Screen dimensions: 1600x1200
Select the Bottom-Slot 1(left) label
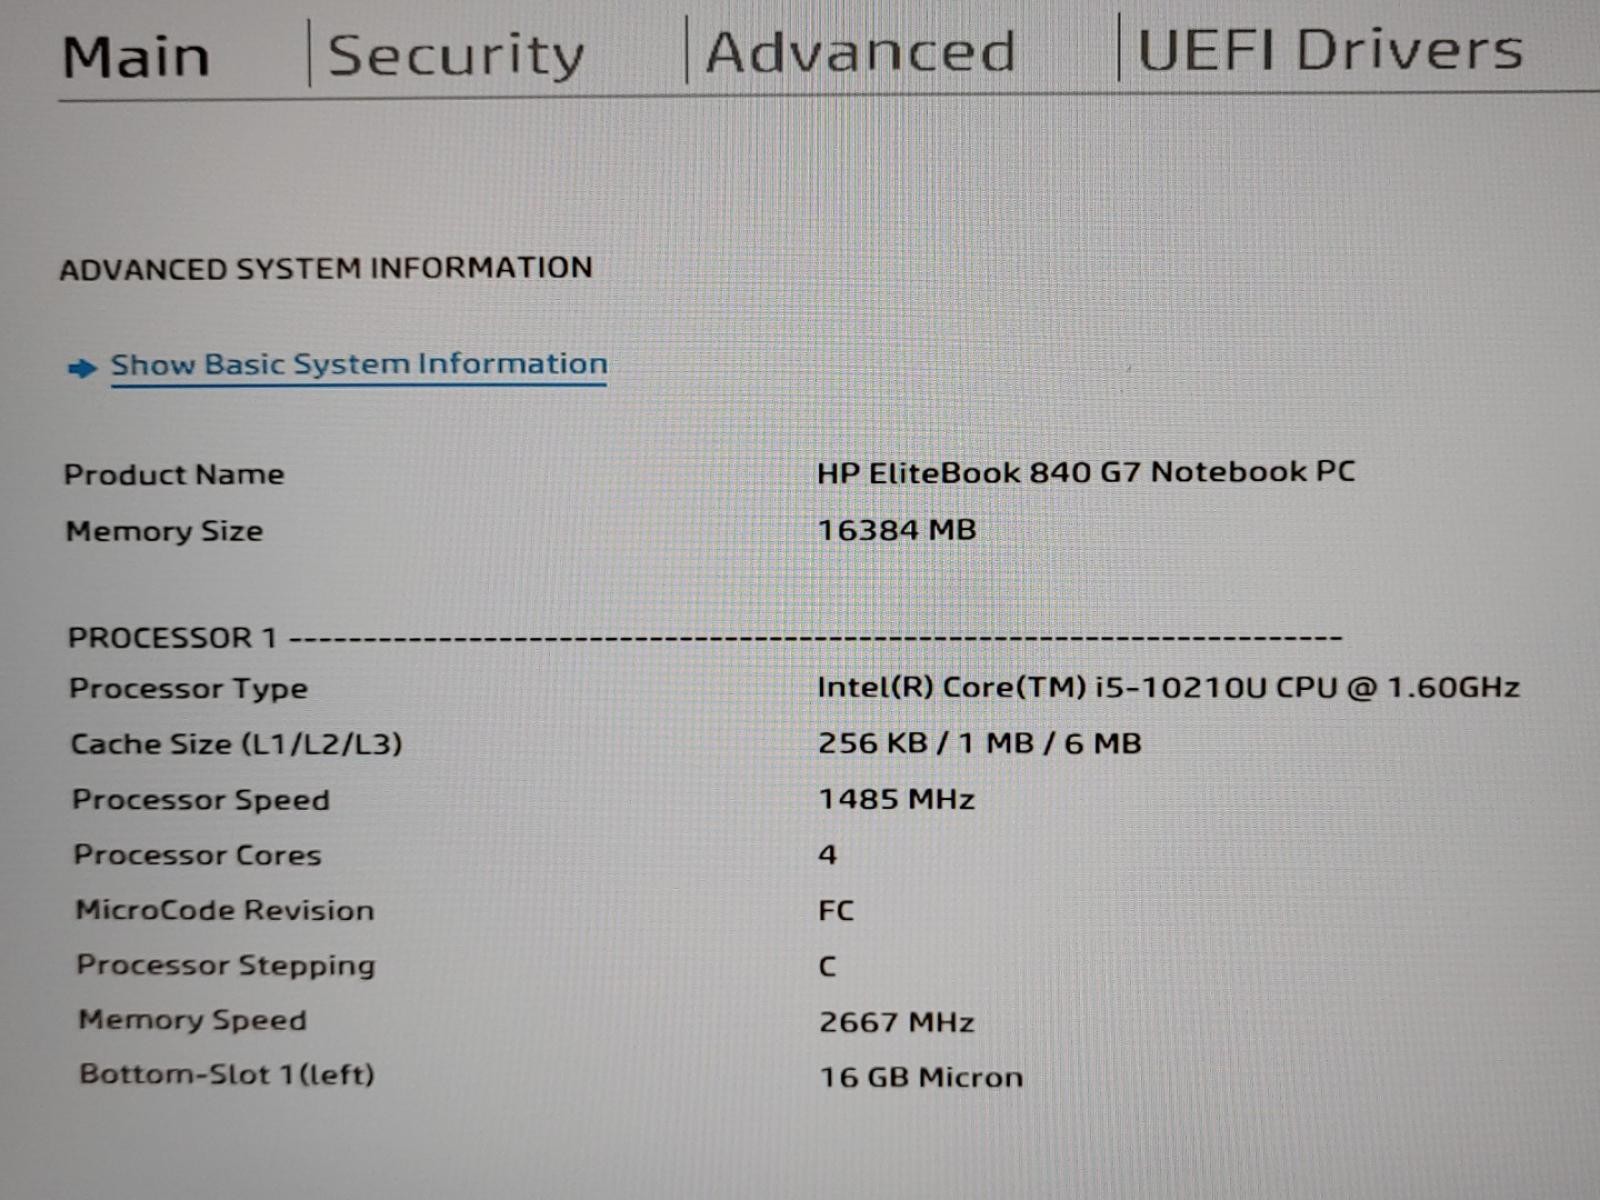click(x=227, y=1075)
